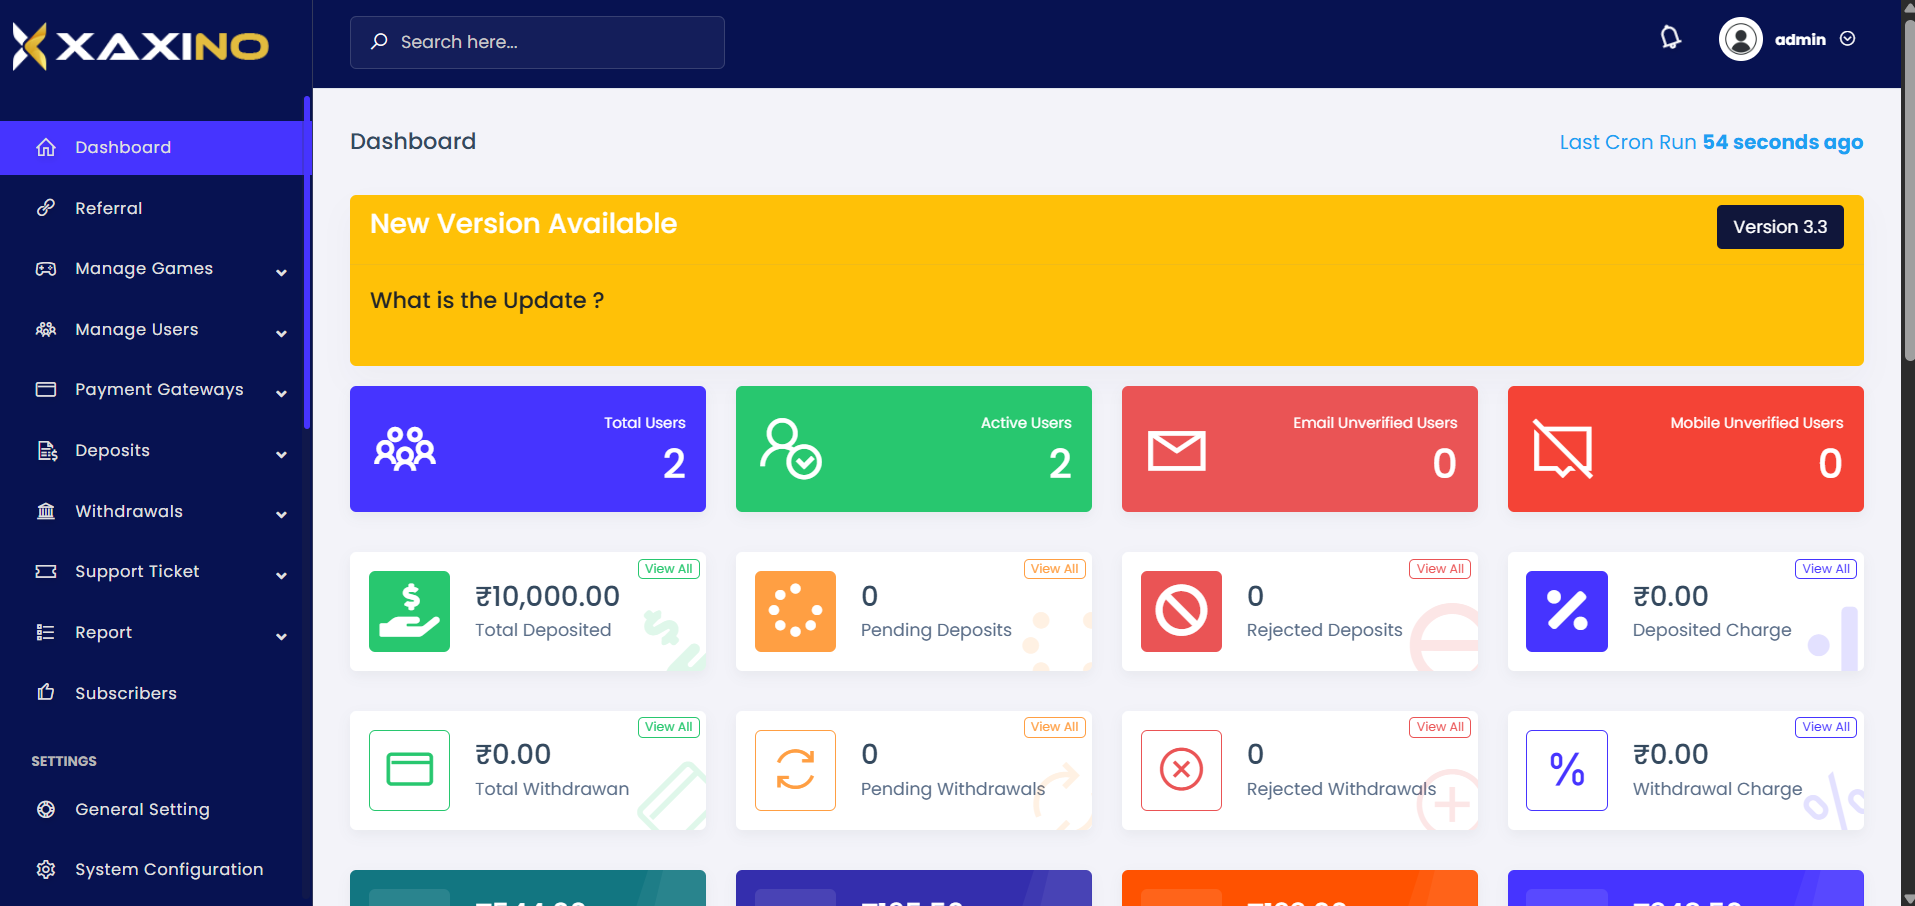Viewport: 1915px width, 906px height.
Task: Open the Referral sidebar item
Action: [x=109, y=208]
